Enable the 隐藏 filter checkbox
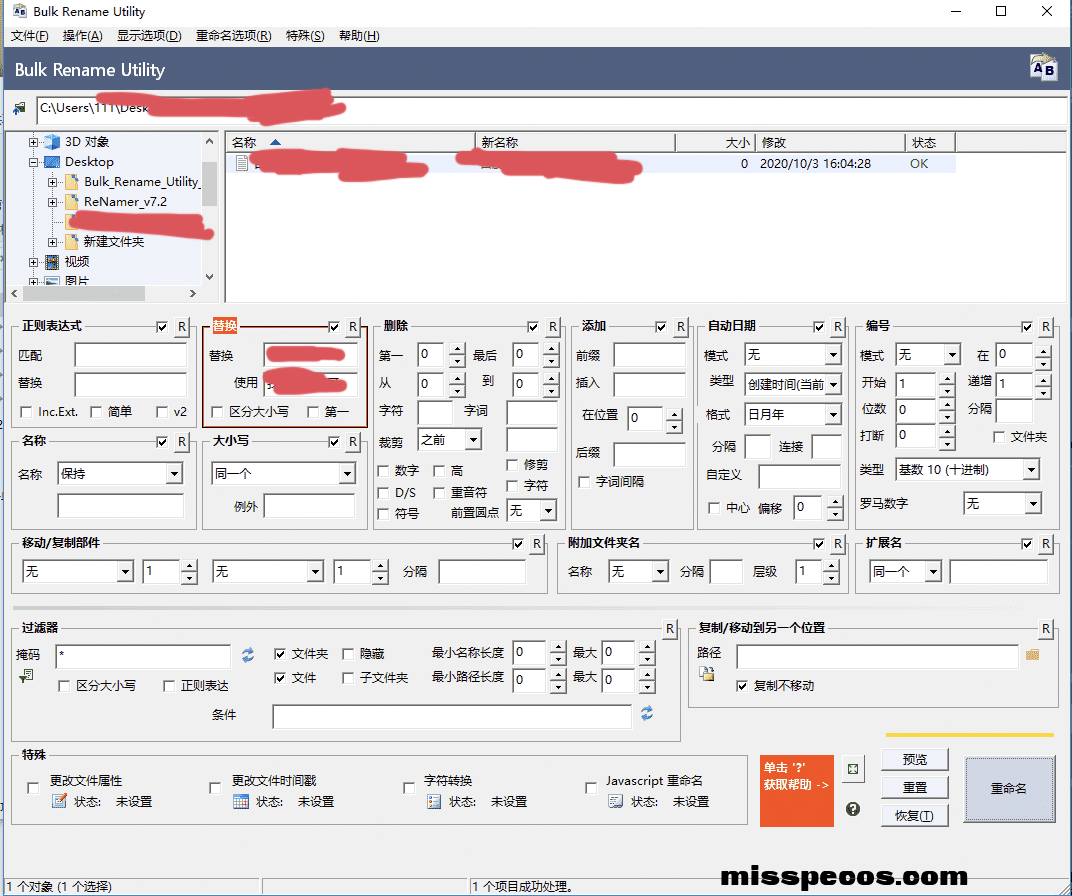 point(348,654)
